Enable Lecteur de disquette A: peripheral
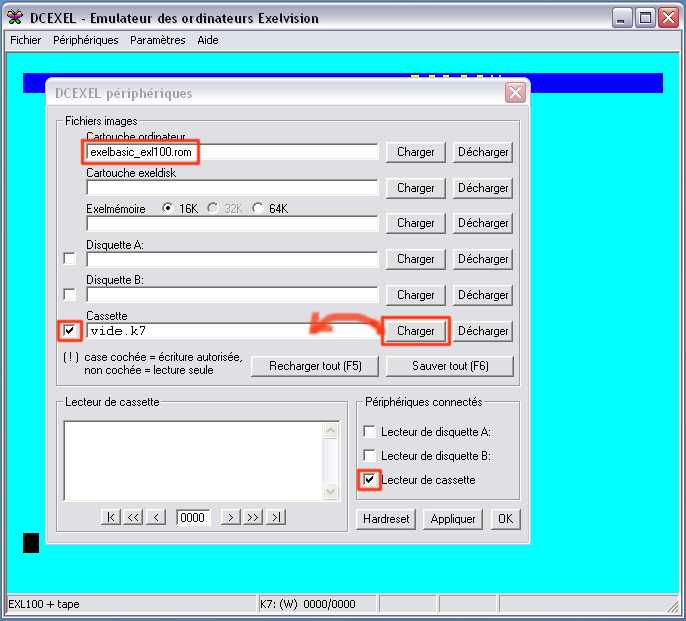 (x=369, y=432)
